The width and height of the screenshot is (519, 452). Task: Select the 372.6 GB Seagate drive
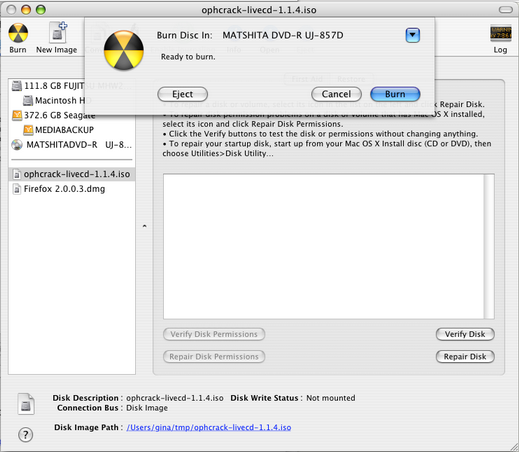(54, 115)
